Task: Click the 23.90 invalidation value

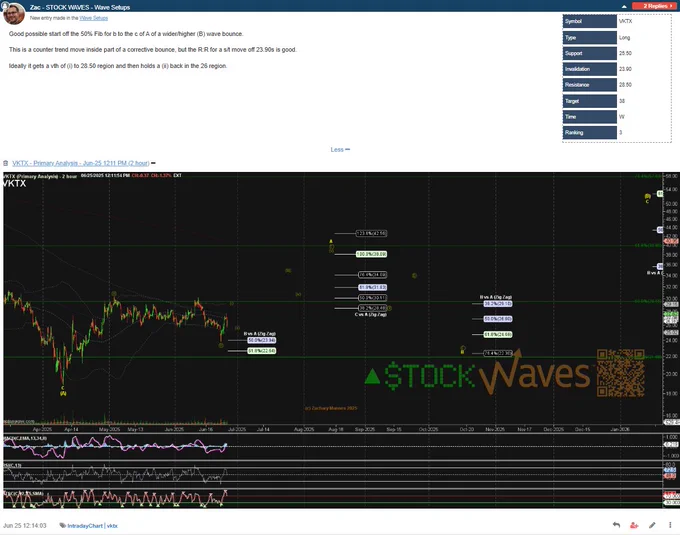Action: (x=625, y=69)
